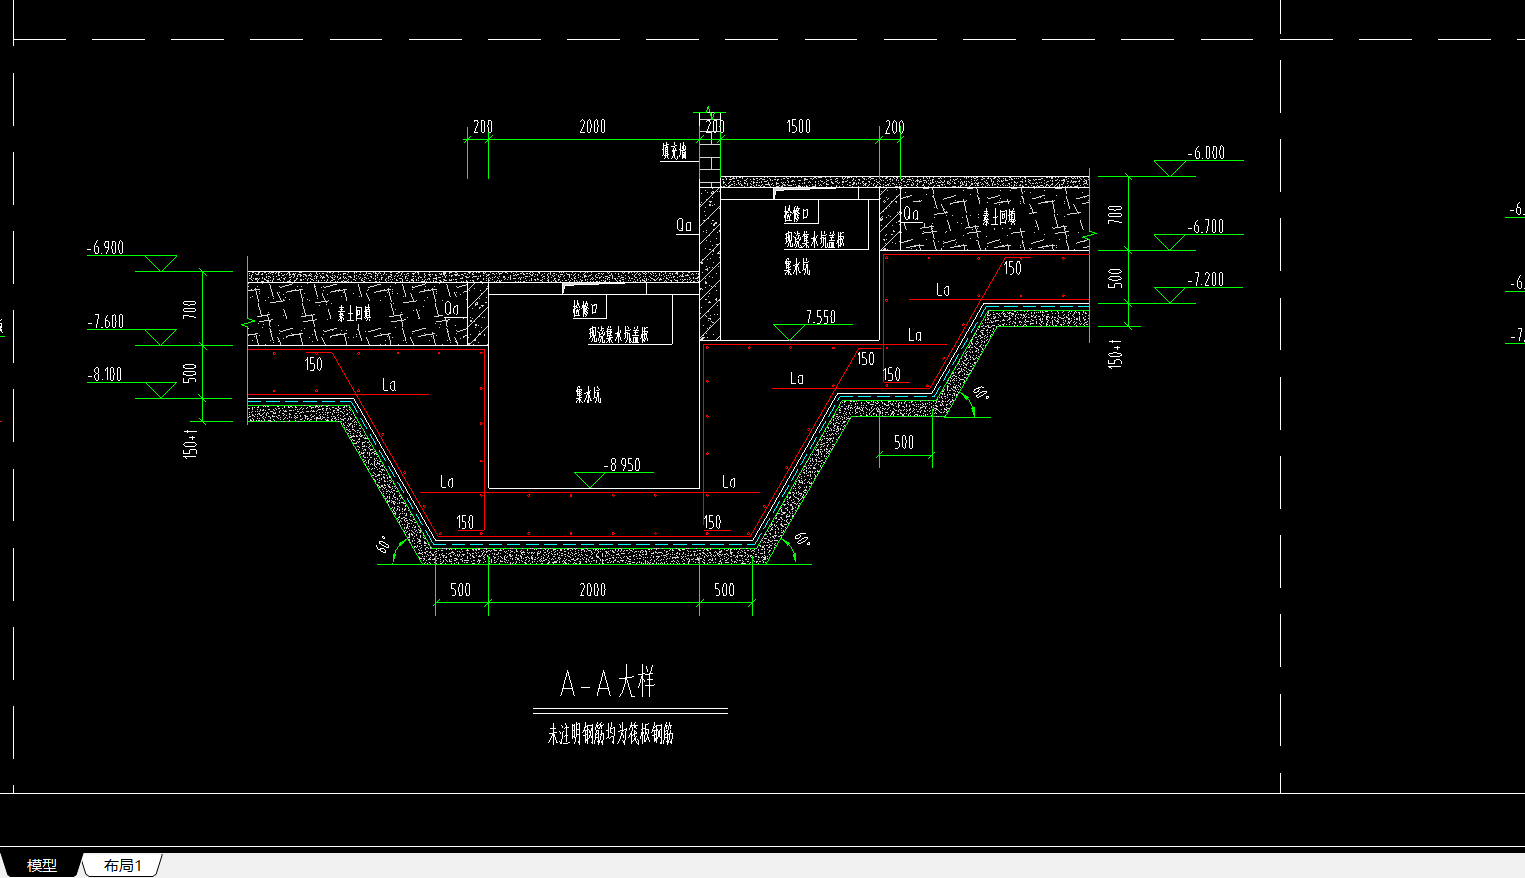Select the A-A大样 title text

[x=607, y=684]
